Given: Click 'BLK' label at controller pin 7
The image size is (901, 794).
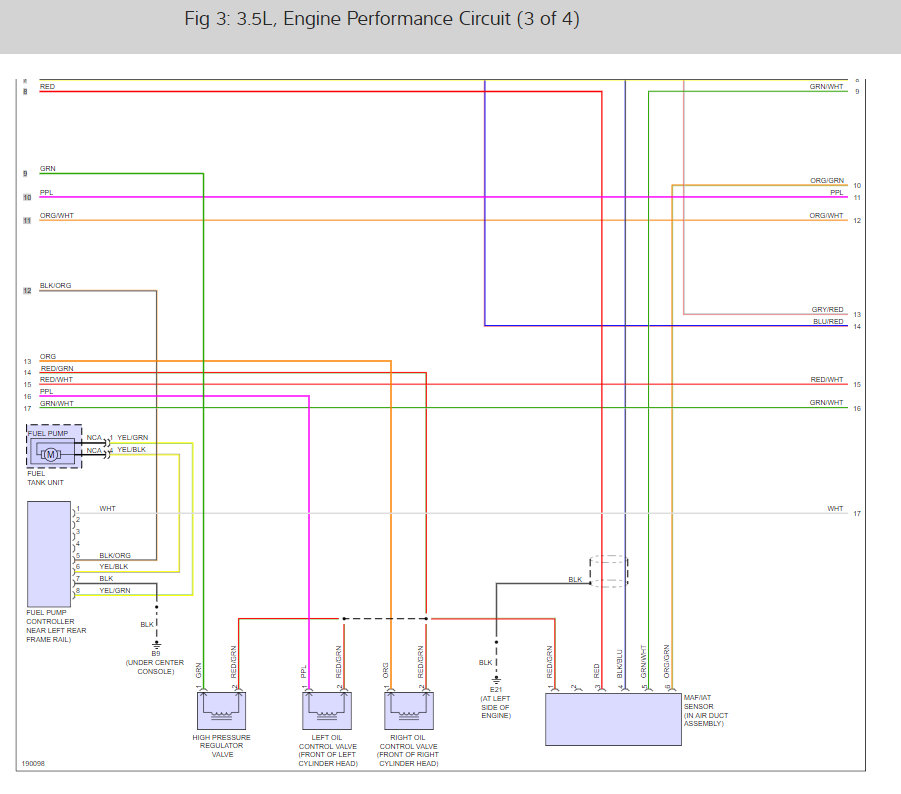Looking at the screenshot, I should pyautogui.click(x=106, y=579).
